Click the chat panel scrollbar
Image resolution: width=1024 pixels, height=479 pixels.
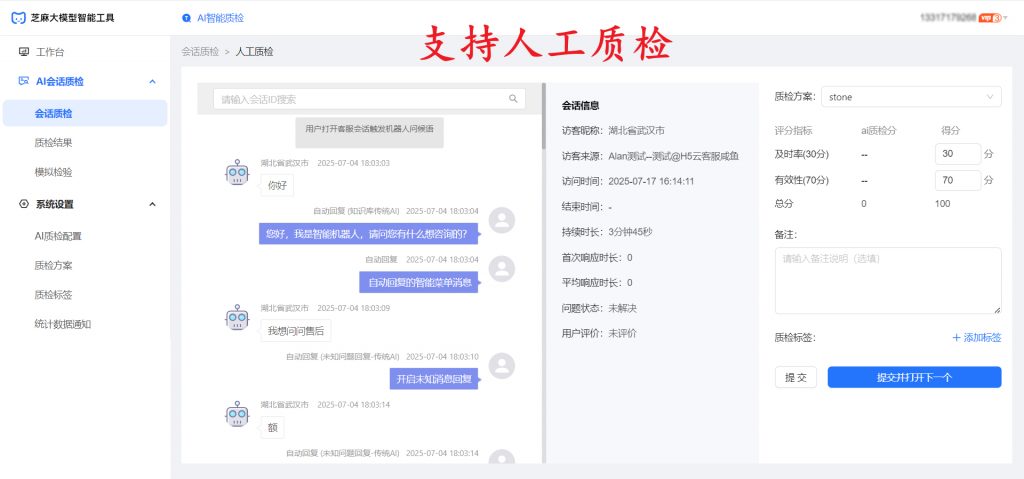point(543,116)
